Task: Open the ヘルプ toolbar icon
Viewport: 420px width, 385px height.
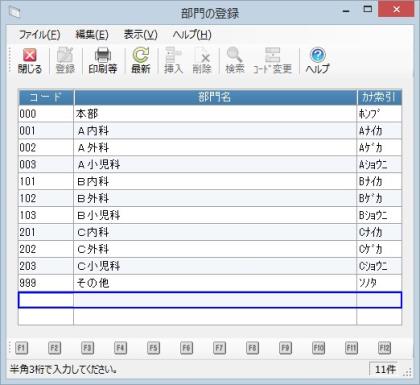Action: [x=317, y=61]
